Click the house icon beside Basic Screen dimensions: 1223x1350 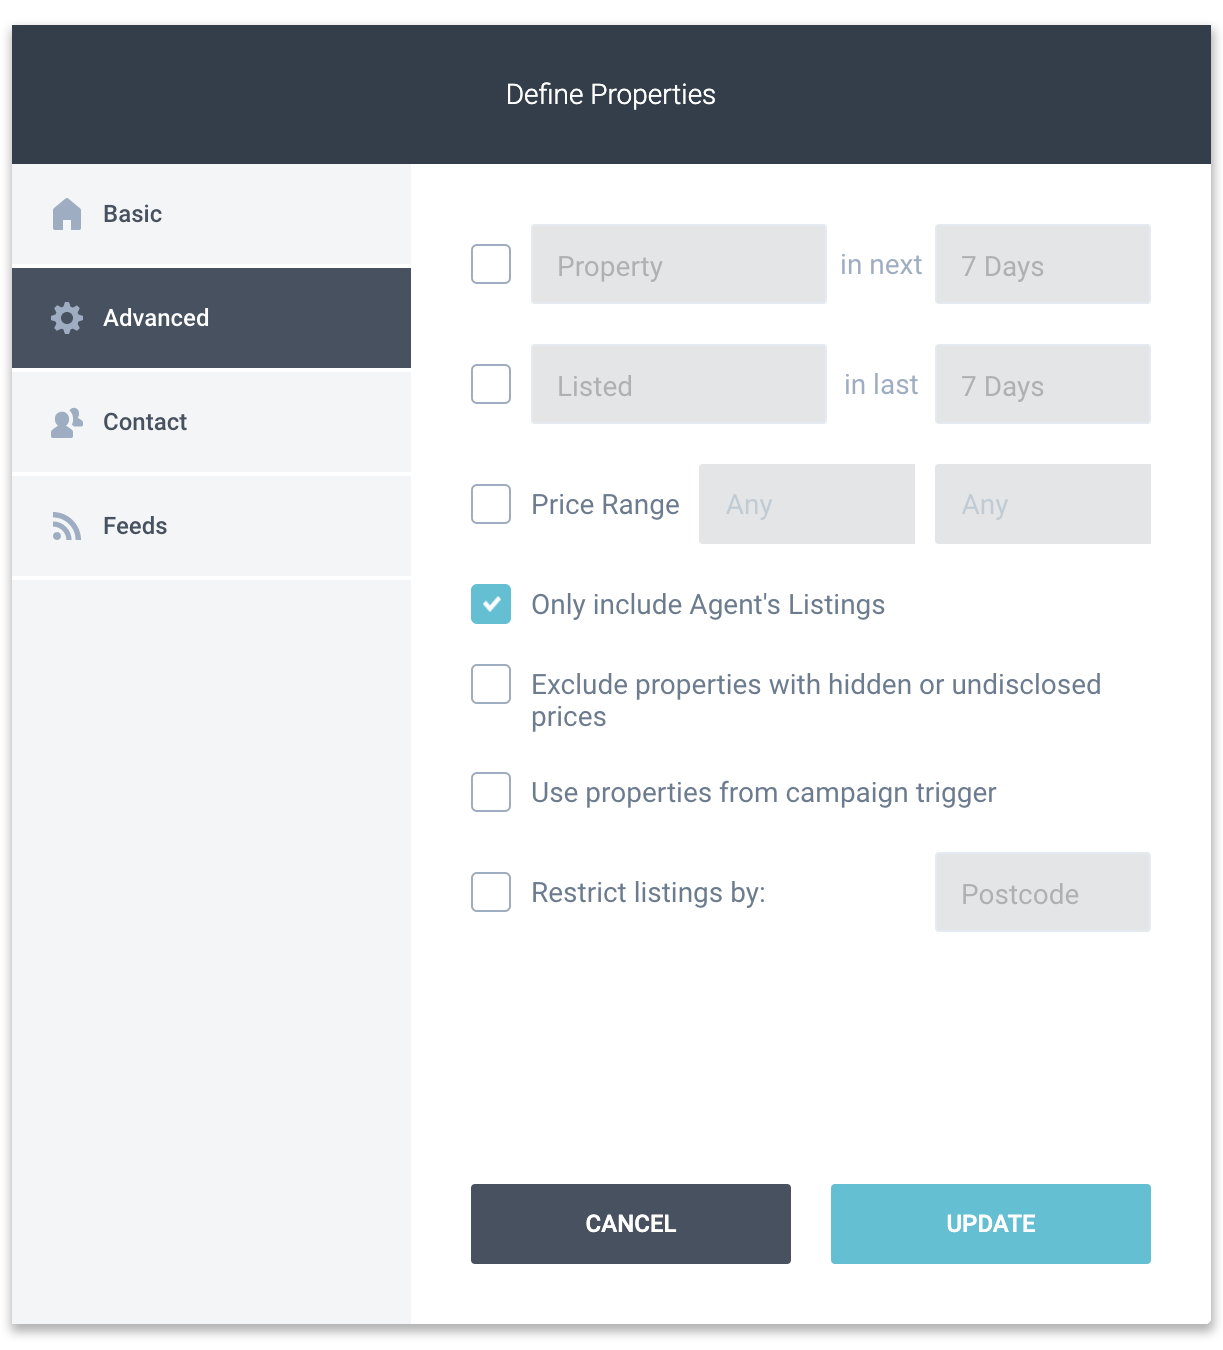[x=67, y=214]
